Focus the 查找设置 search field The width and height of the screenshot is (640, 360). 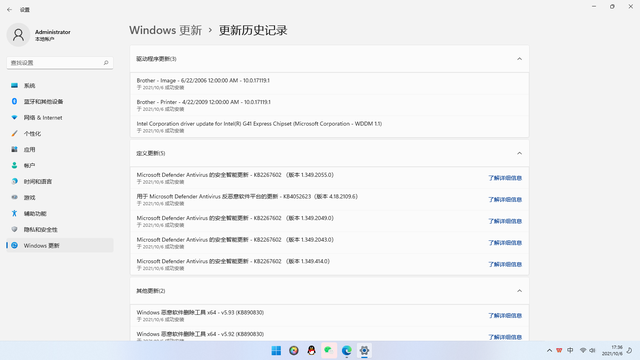pyautogui.click(x=60, y=63)
